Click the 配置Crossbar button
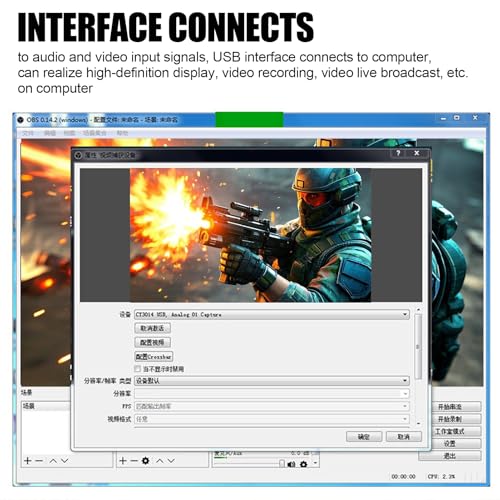This screenshot has width=500, height=500. click(x=154, y=357)
